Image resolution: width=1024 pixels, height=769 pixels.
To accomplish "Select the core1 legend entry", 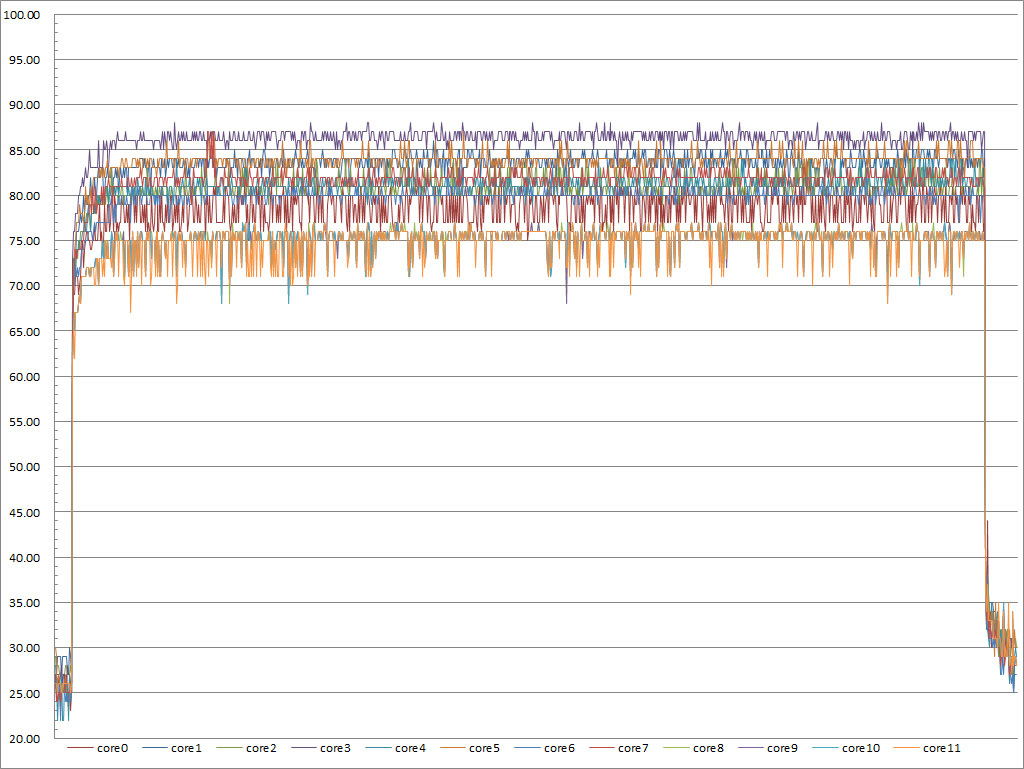I will point(172,748).
